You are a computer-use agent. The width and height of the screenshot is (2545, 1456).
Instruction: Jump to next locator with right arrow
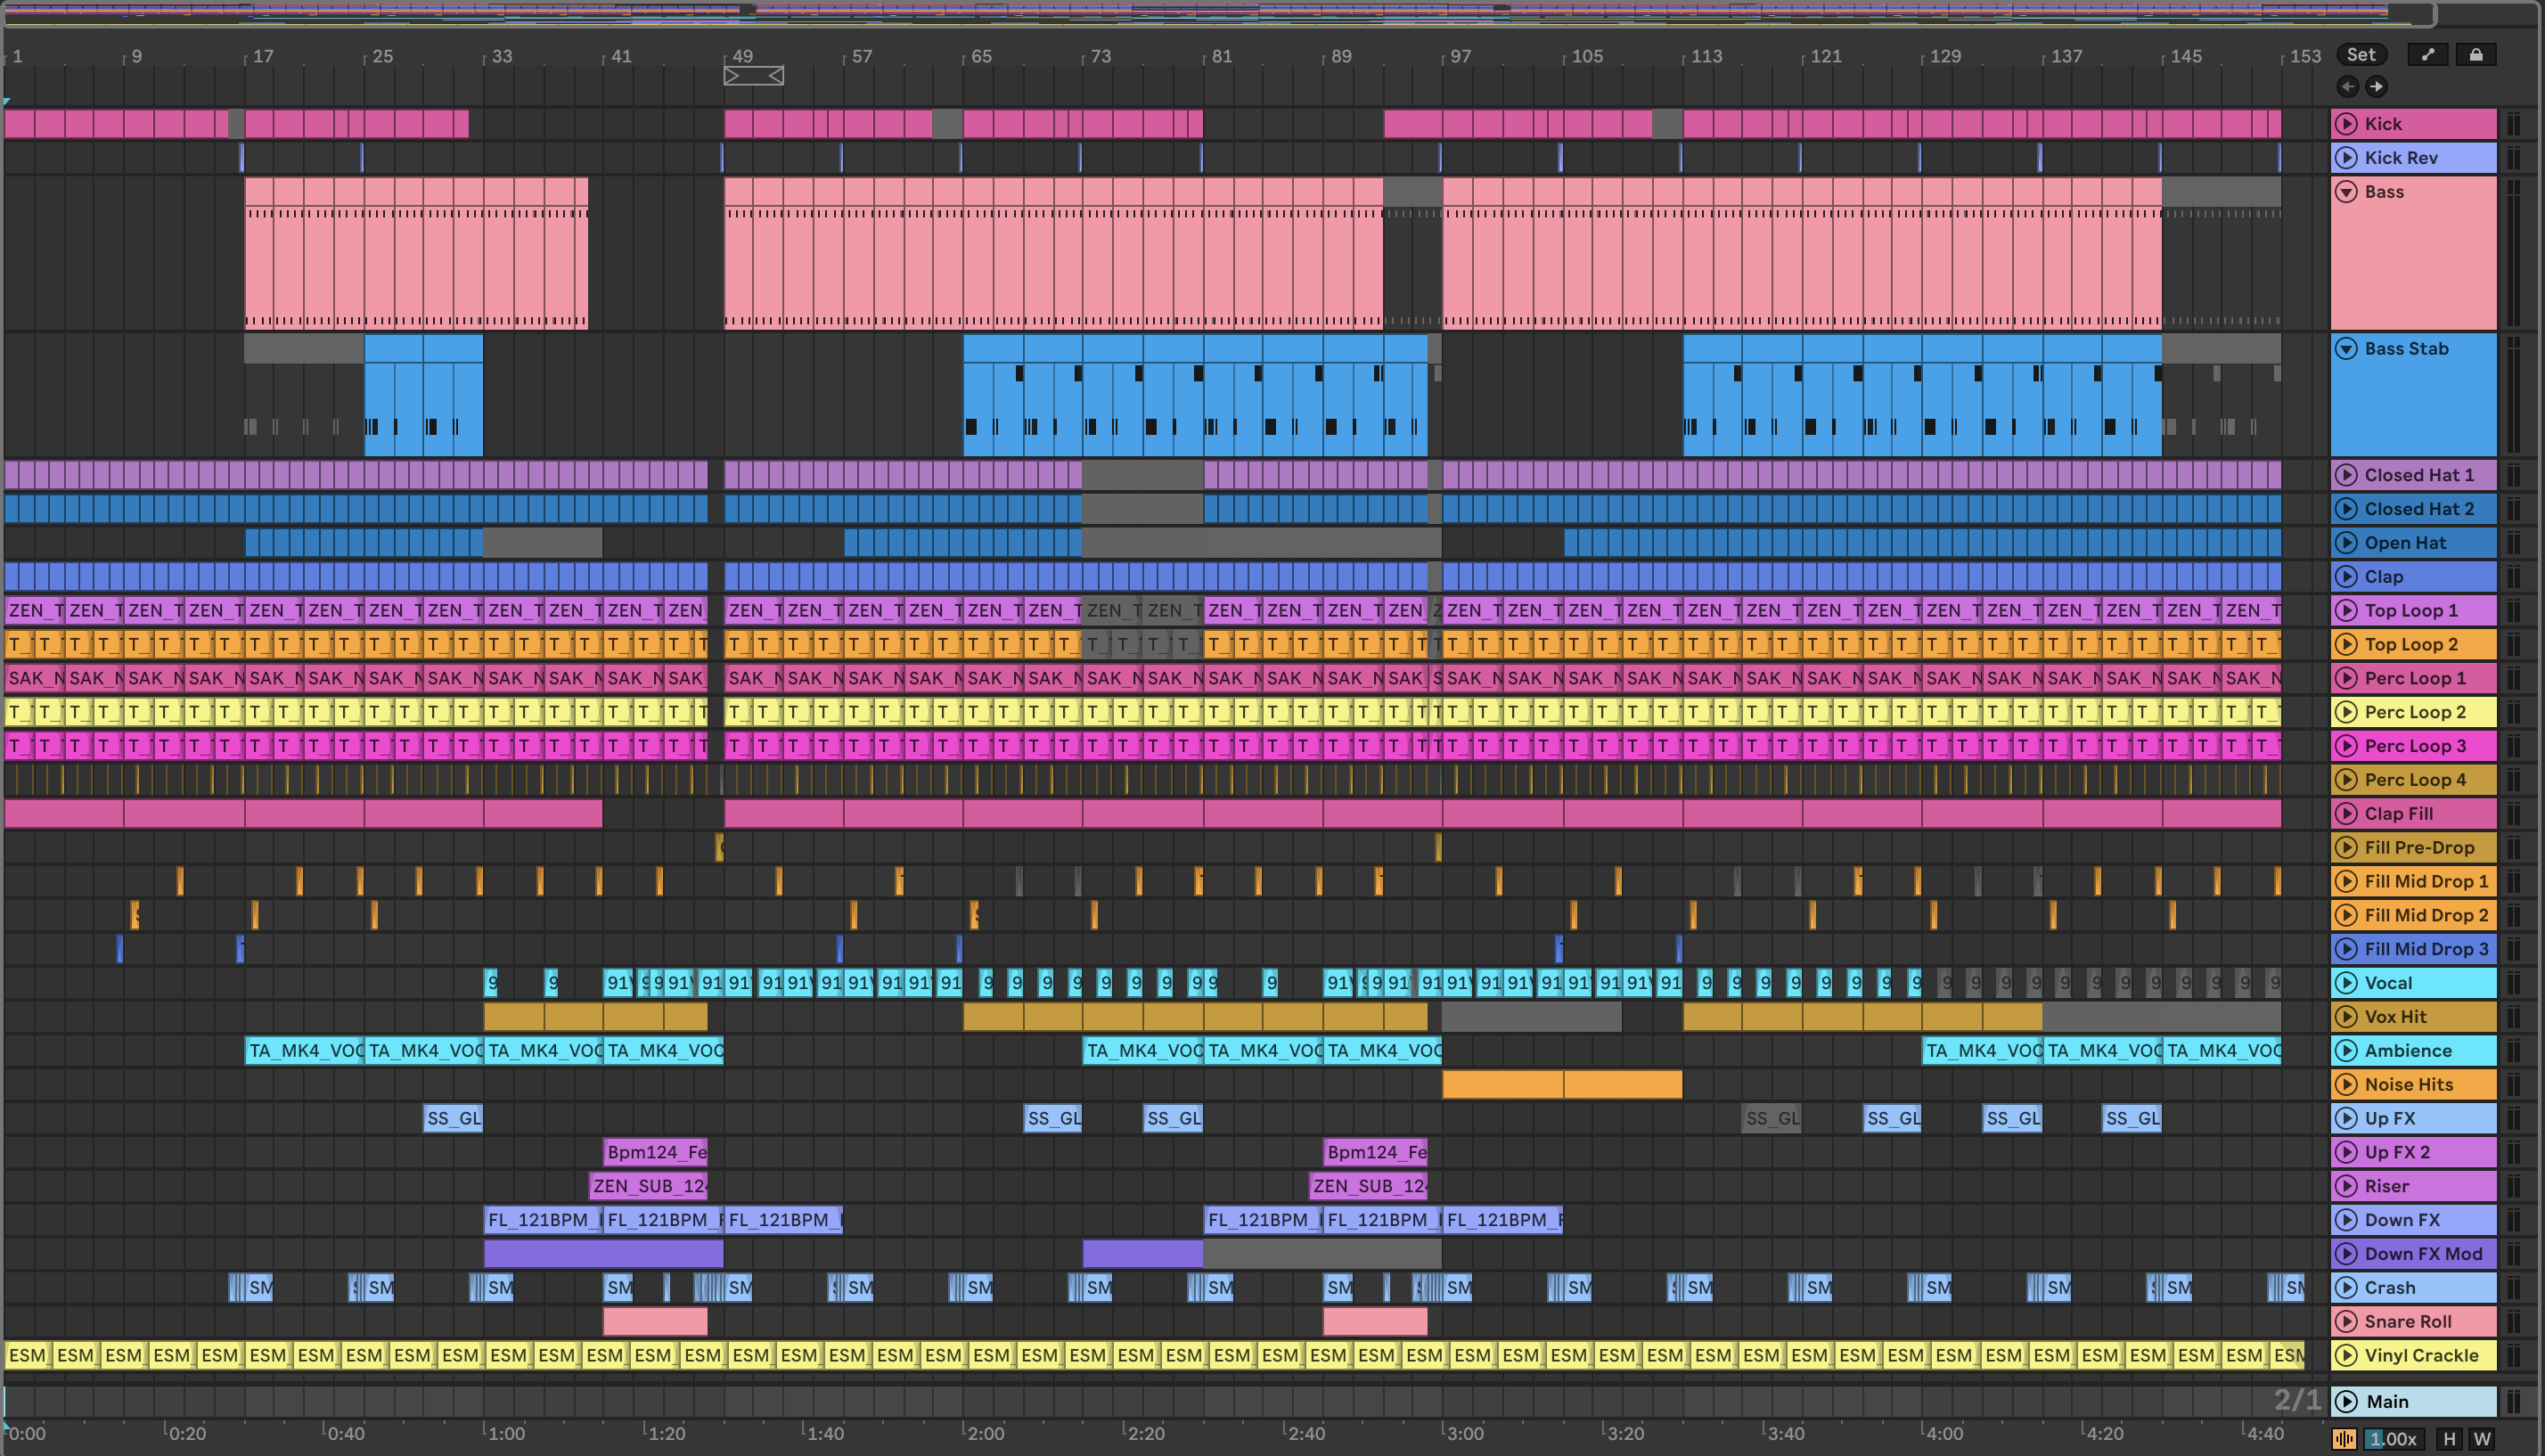(2376, 87)
